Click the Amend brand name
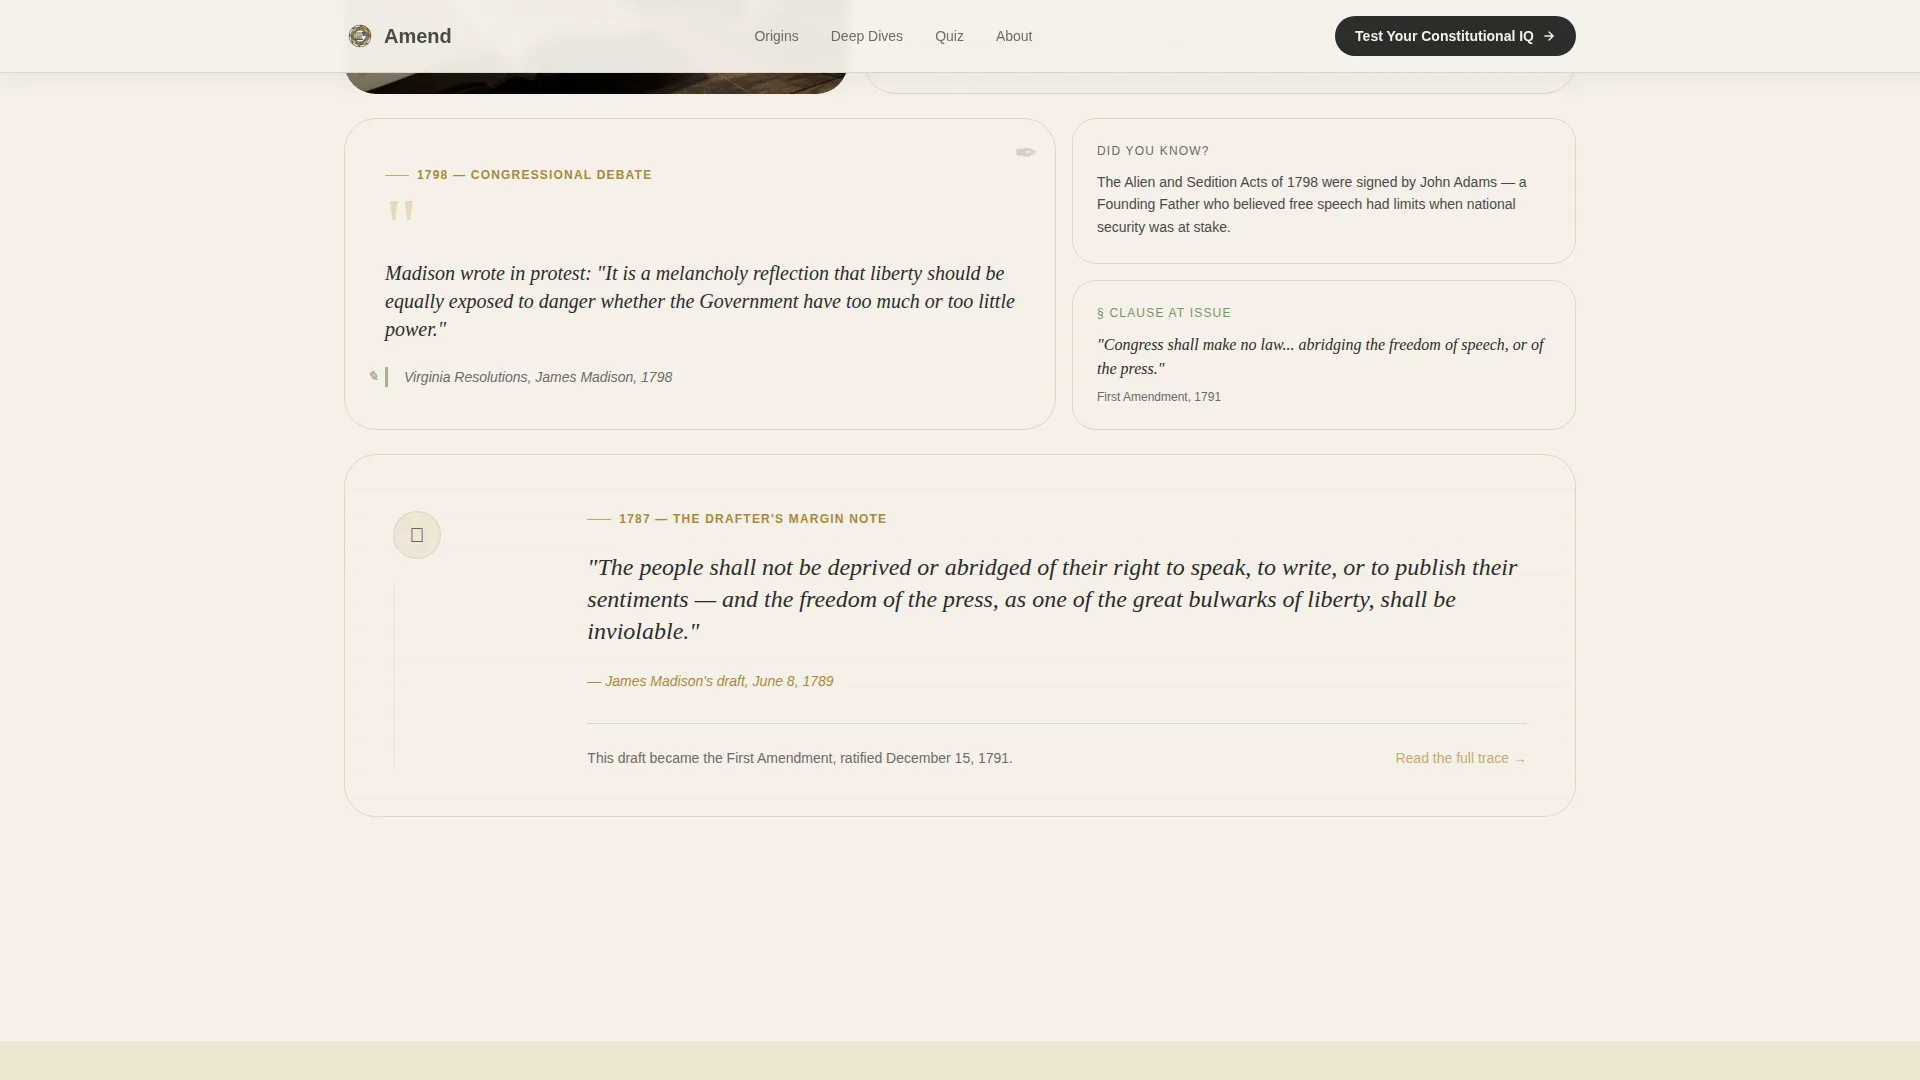1920x1080 pixels. pyautogui.click(x=417, y=36)
